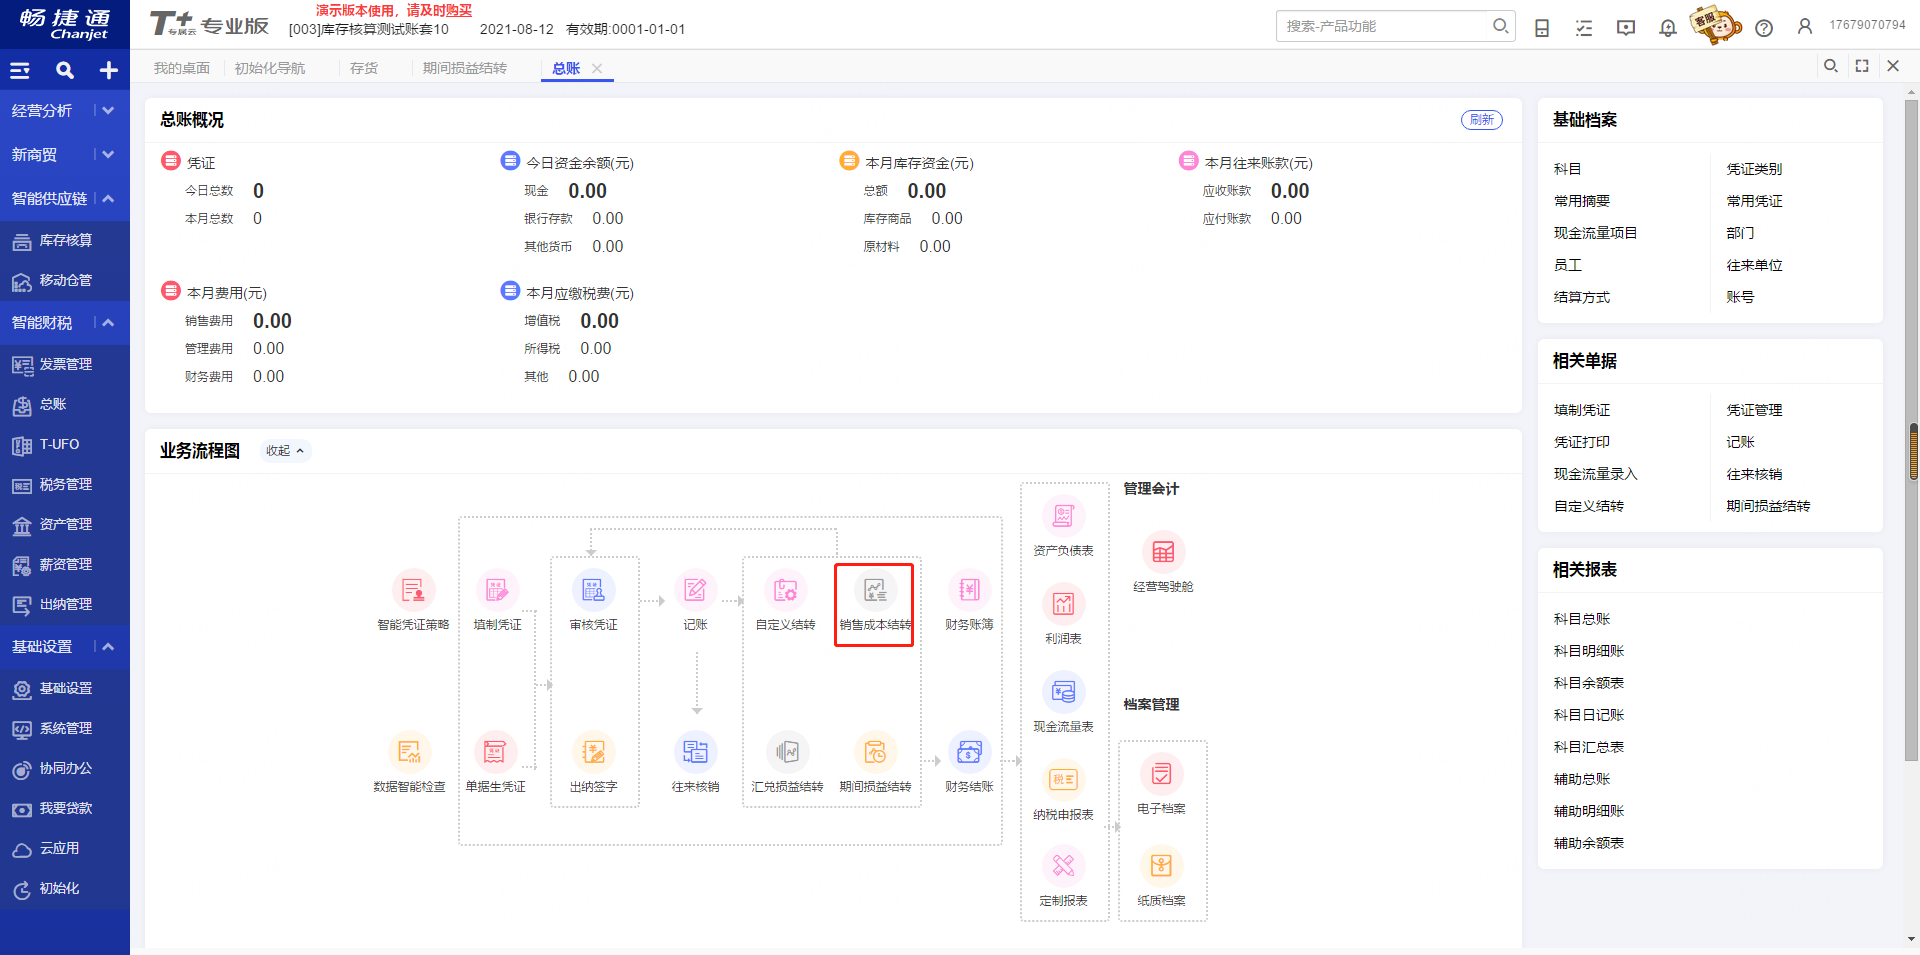Open the 定制报表 icon

click(x=1063, y=866)
